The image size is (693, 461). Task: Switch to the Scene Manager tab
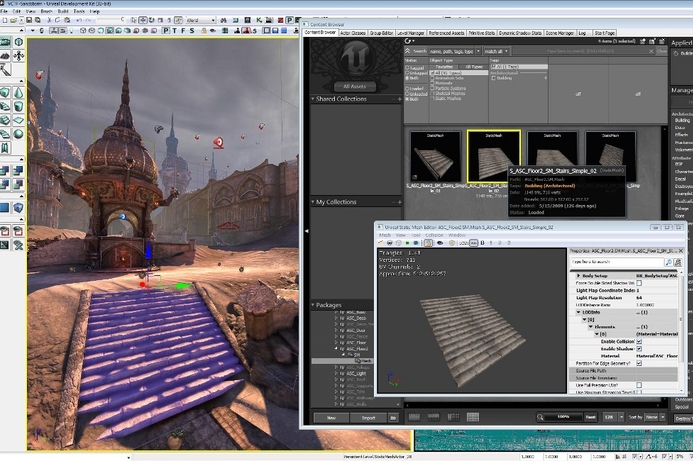pyautogui.click(x=560, y=33)
